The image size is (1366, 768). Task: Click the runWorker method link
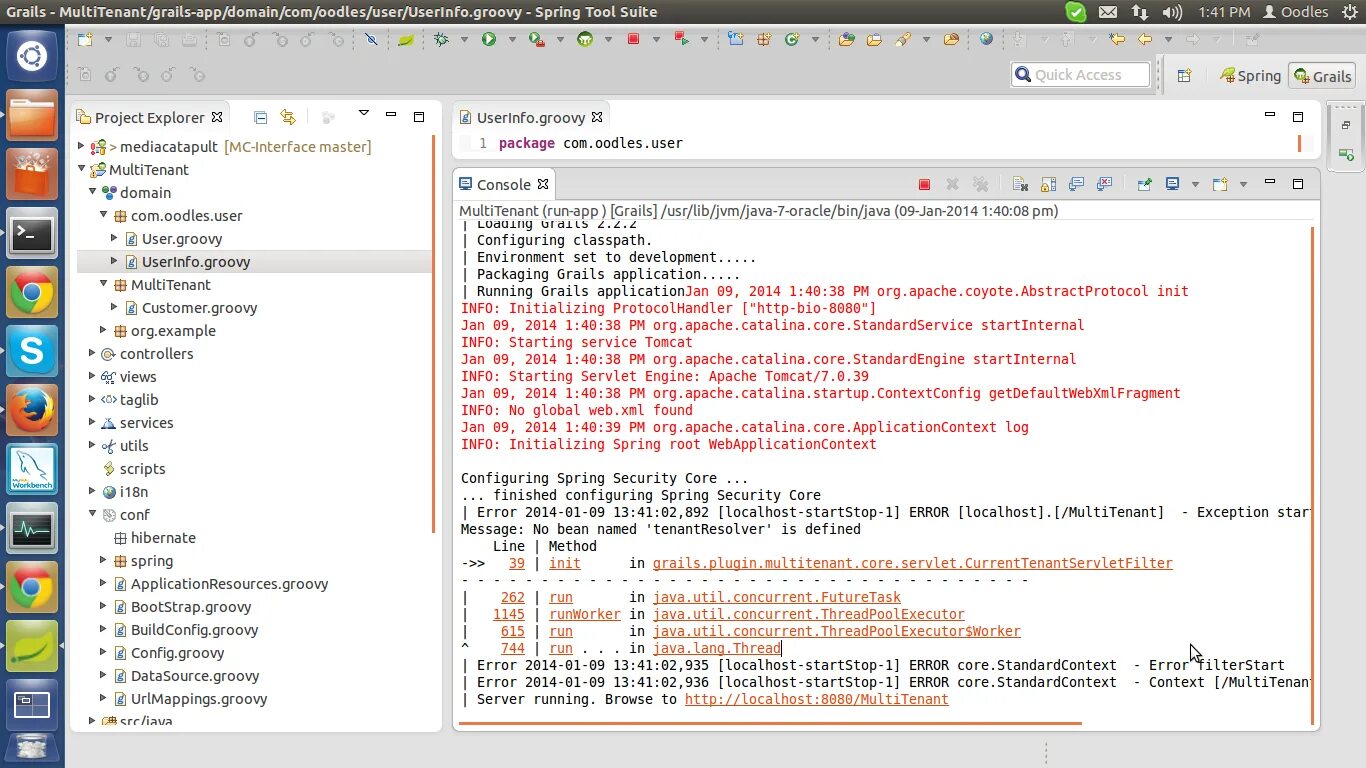tap(584, 614)
